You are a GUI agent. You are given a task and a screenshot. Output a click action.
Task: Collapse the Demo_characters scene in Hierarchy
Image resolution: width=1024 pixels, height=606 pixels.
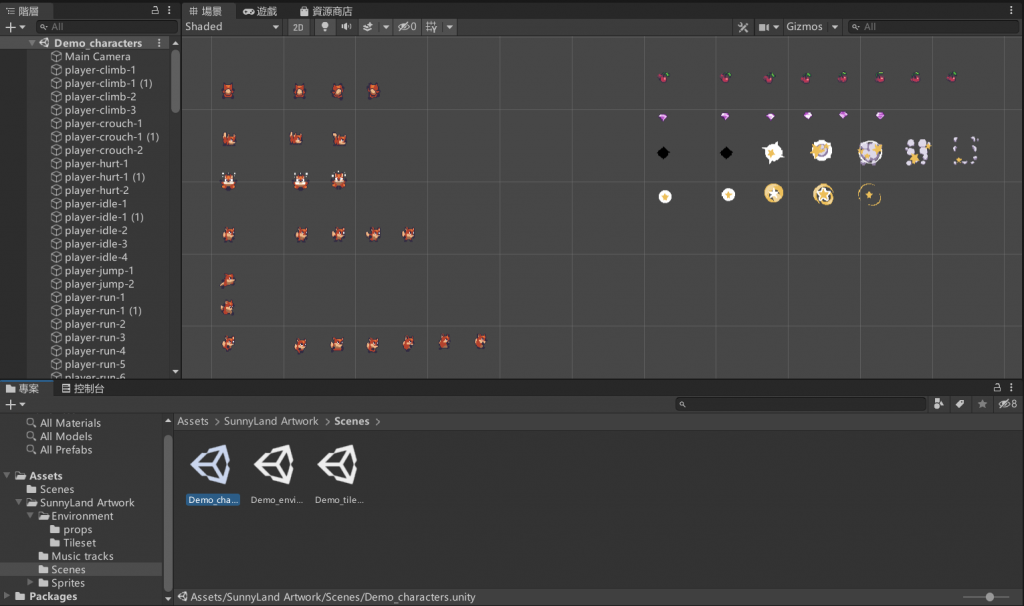click(x=31, y=43)
